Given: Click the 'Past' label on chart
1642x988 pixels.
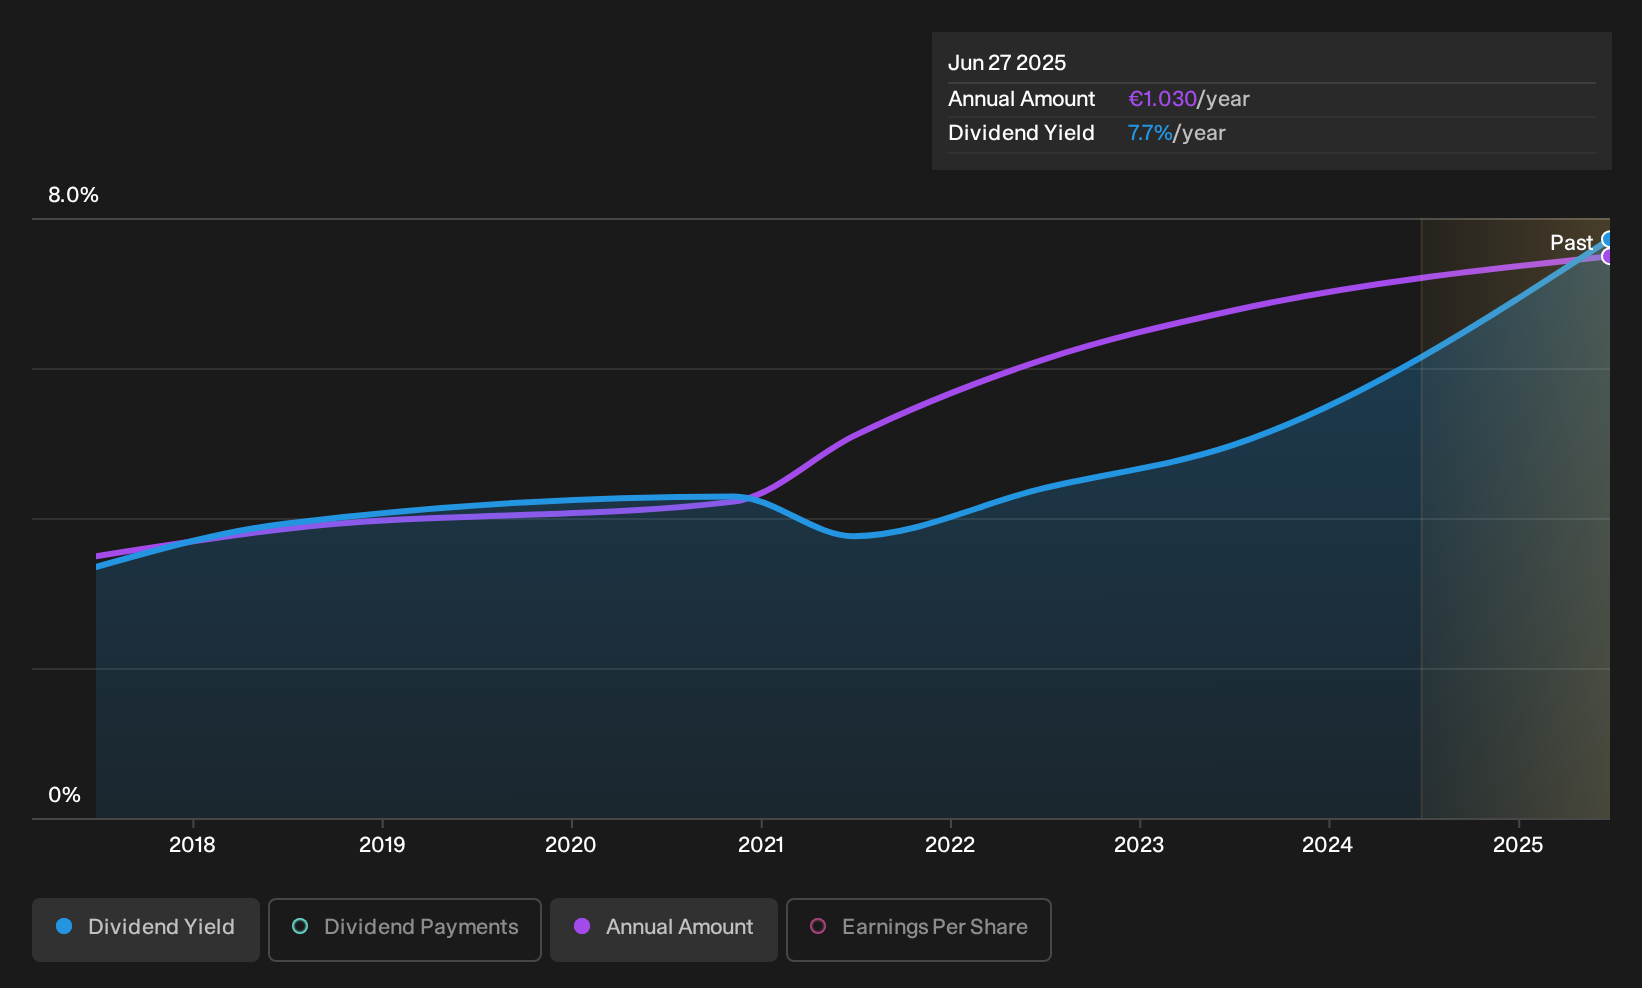Looking at the screenshot, I should point(1571,243).
